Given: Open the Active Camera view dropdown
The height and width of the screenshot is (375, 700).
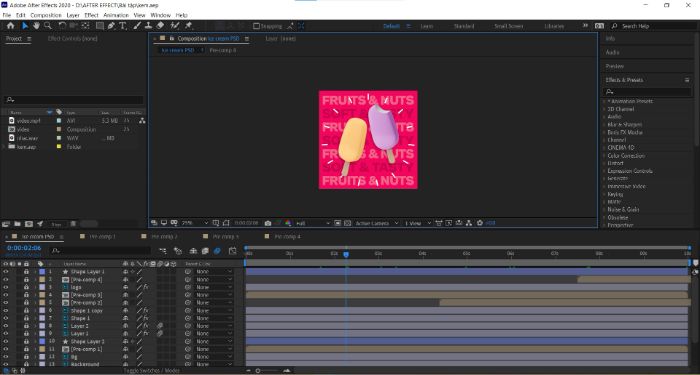Looking at the screenshot, I should pos(377,223).
